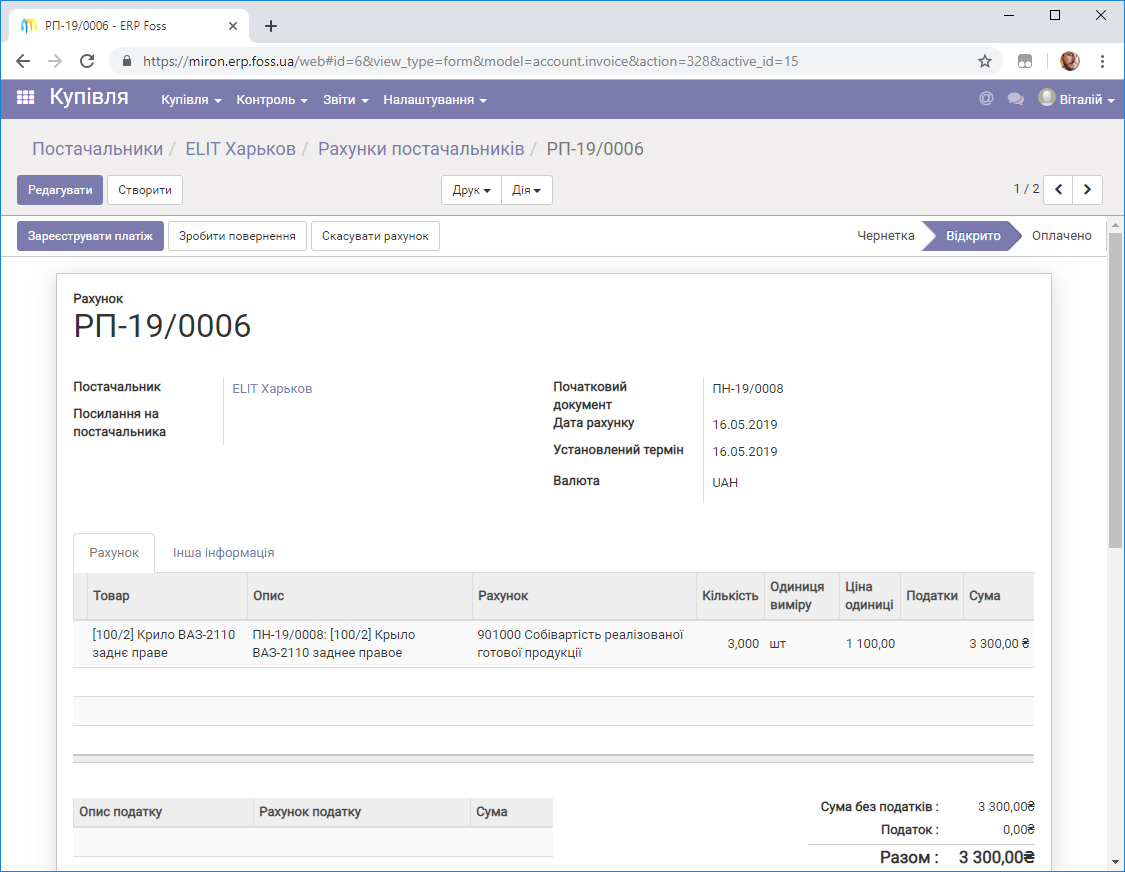The height and width of the screenshot is (872, 1125).
Task: Click the Редагувати button
Action: pyautogui.click(x=60, y=190)
